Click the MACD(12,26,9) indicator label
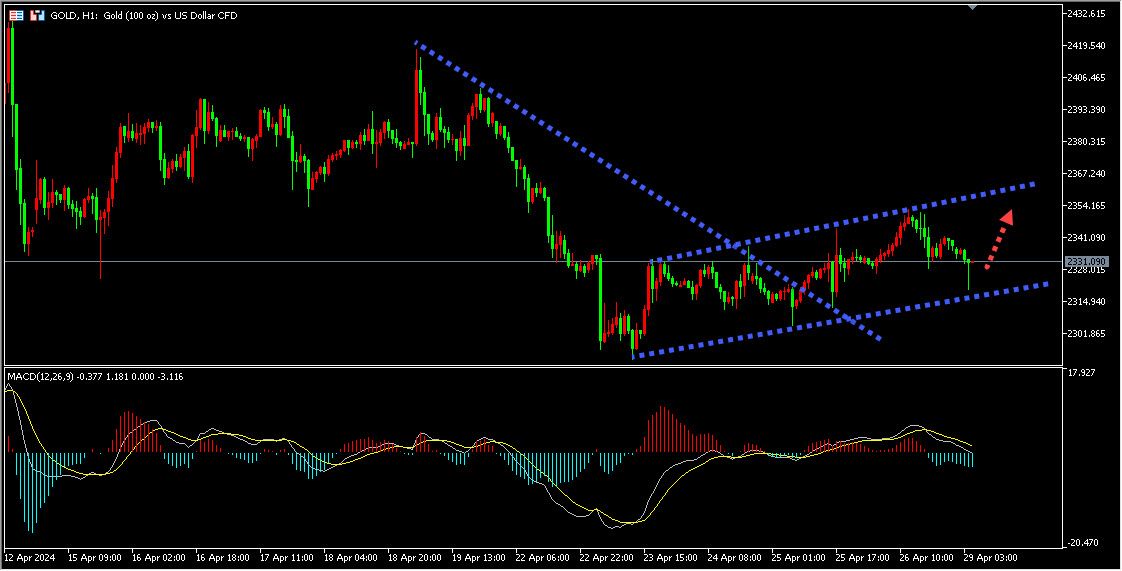The width and height of the screenshot is (1122, 571). (38, 376)
